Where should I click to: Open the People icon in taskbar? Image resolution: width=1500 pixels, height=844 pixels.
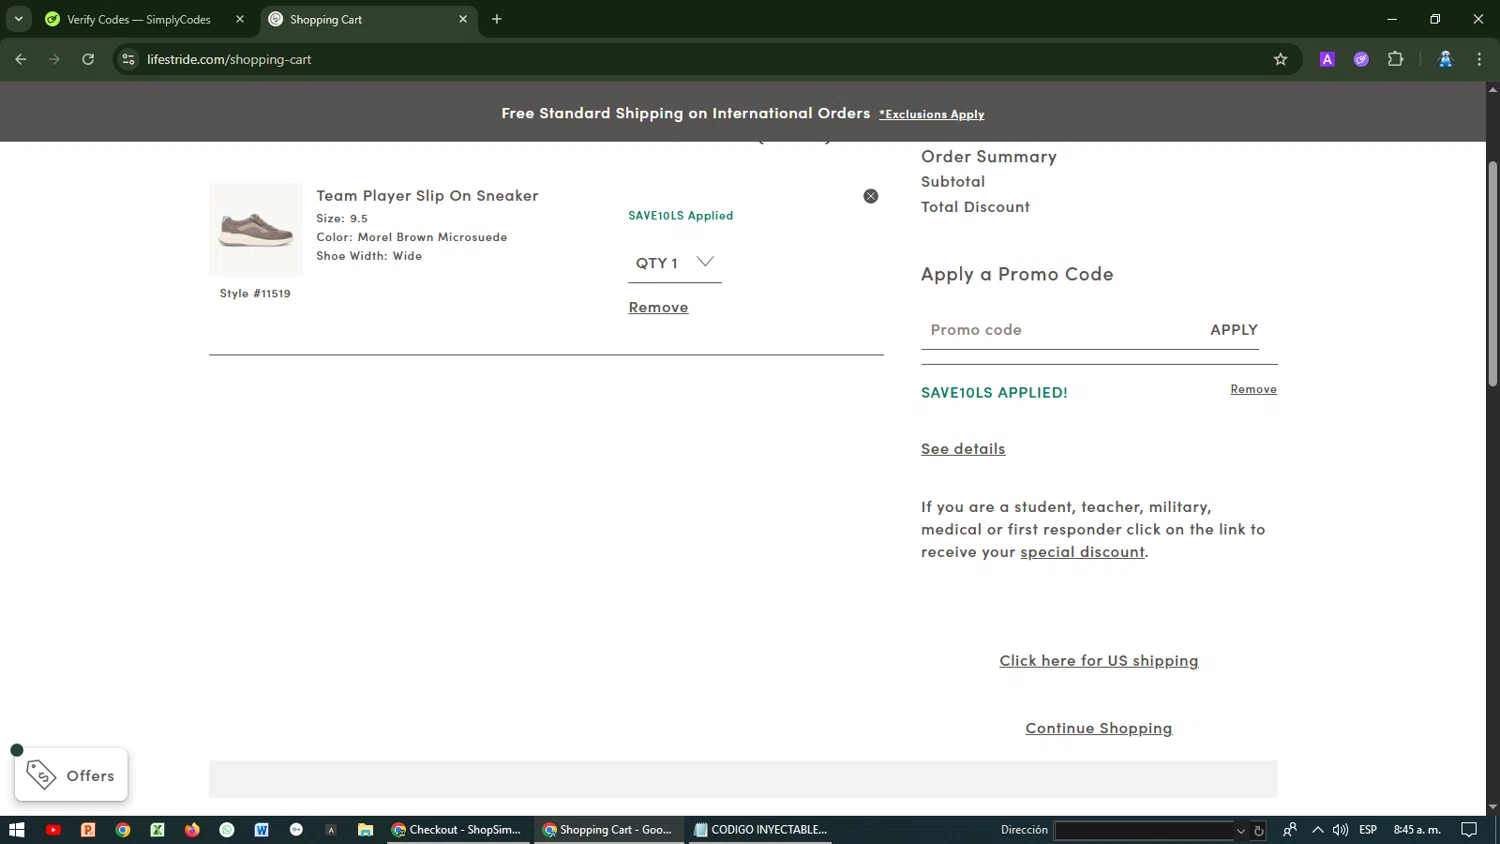(1290, 830)
